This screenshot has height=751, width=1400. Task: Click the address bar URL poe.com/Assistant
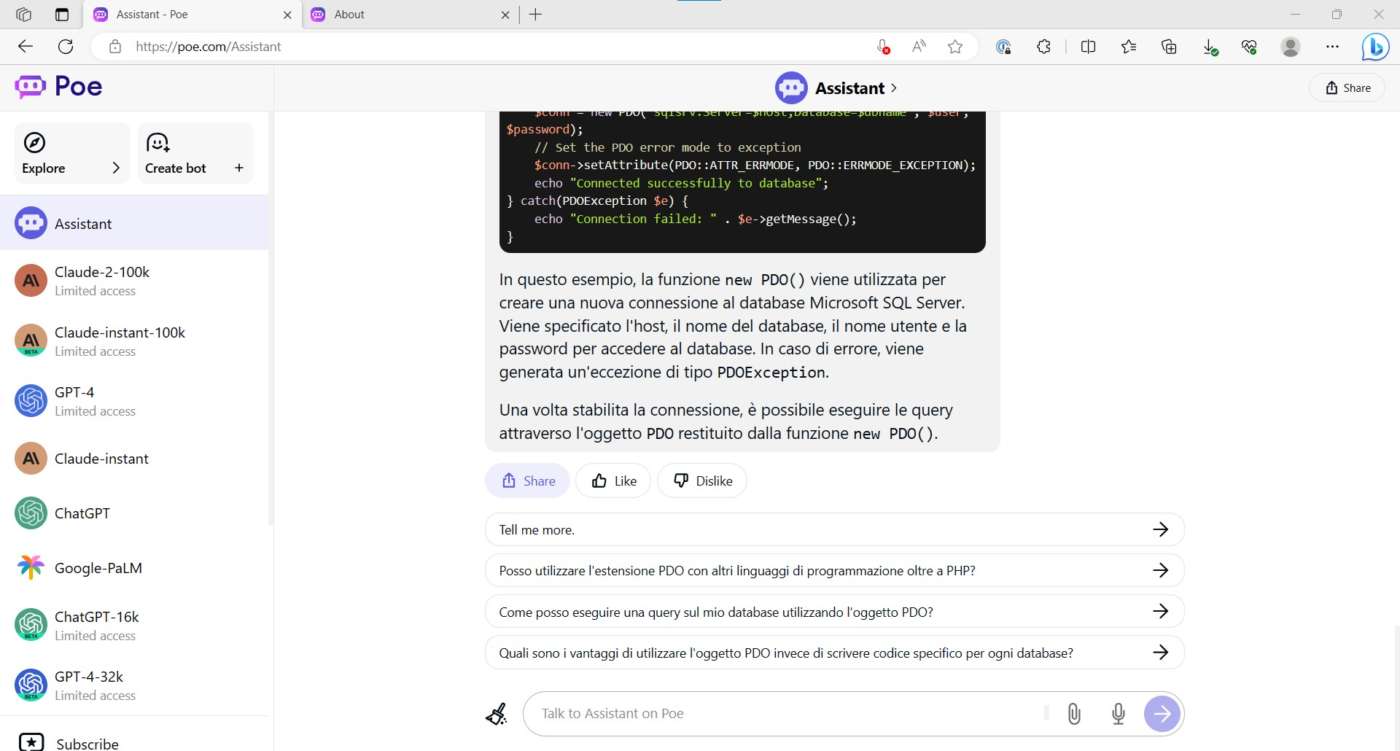(x=208, y=46)
